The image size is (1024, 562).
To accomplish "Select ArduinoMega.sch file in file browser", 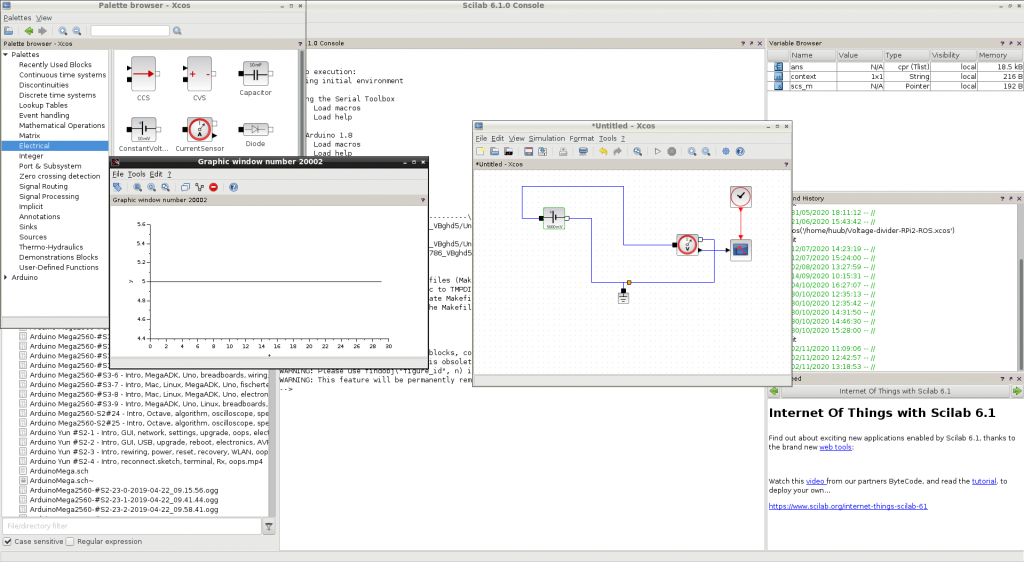I will (x=59, y=471).
